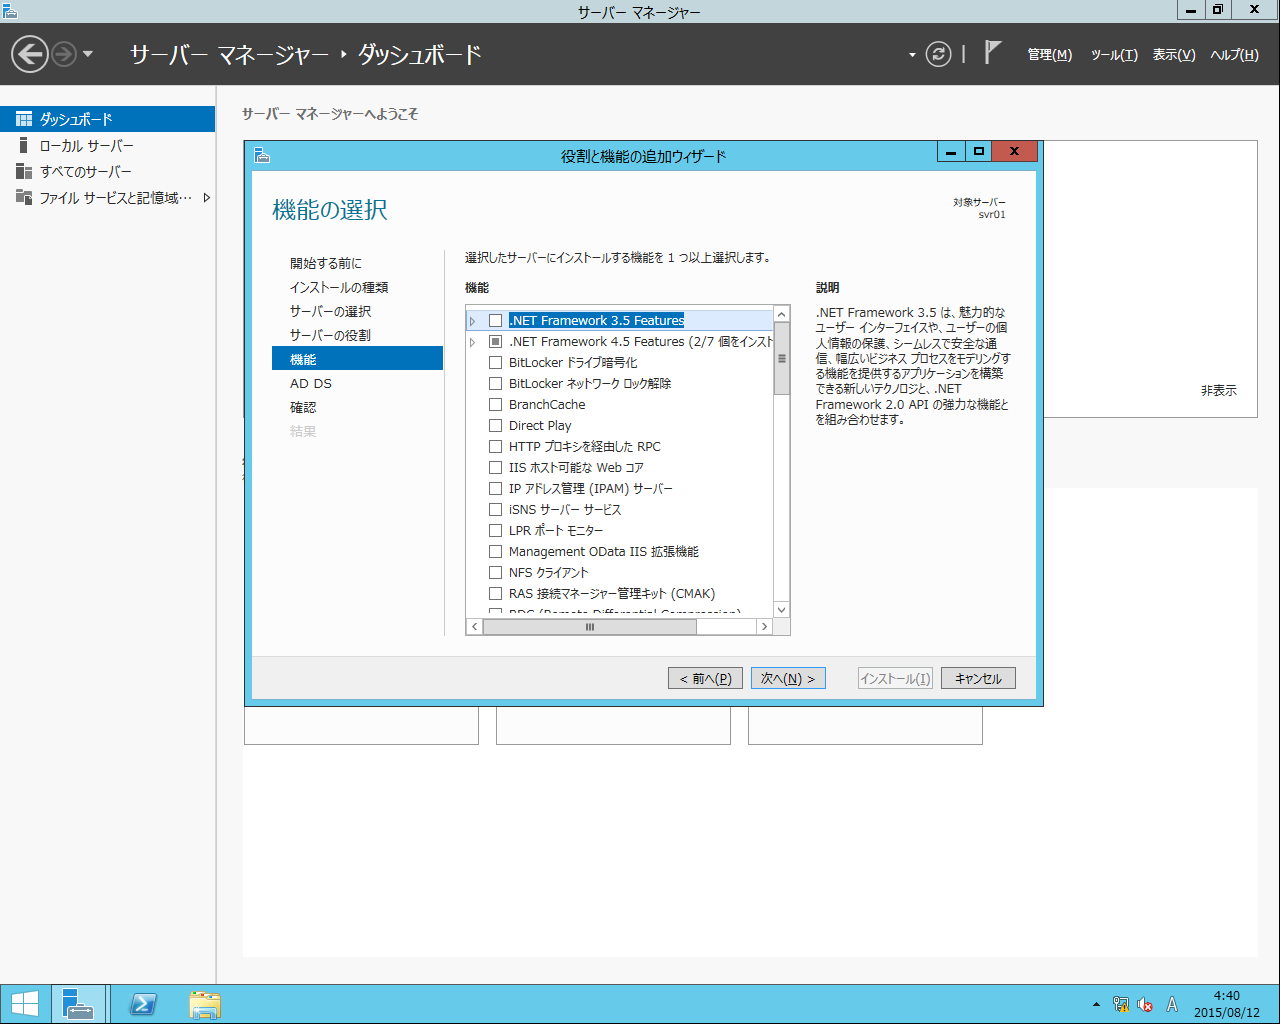The image size is (1280, 1024).
Task: Click the < 前へ(P) button
Action: click(x=705, y=678)
